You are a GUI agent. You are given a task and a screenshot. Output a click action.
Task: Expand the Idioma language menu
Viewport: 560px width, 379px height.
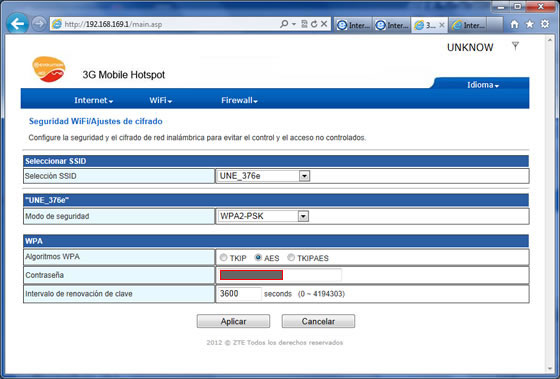click(482, 85)
